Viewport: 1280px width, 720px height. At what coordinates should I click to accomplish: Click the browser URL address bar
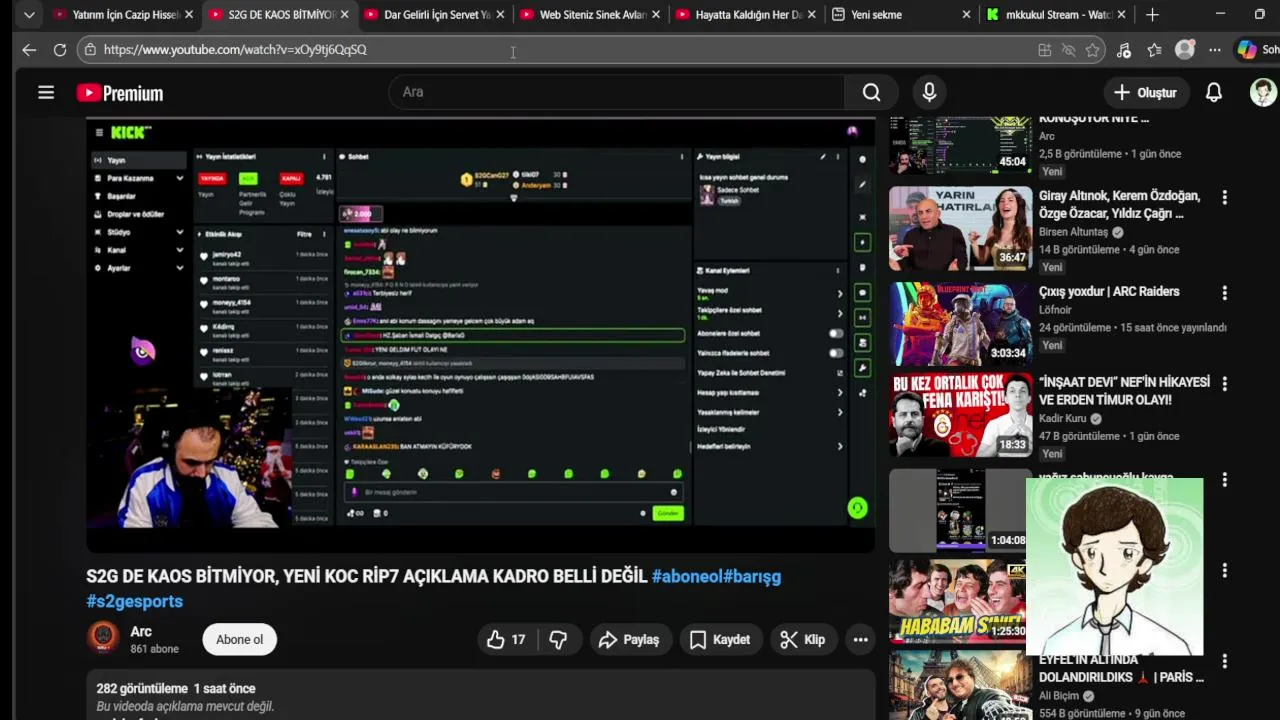560,50
